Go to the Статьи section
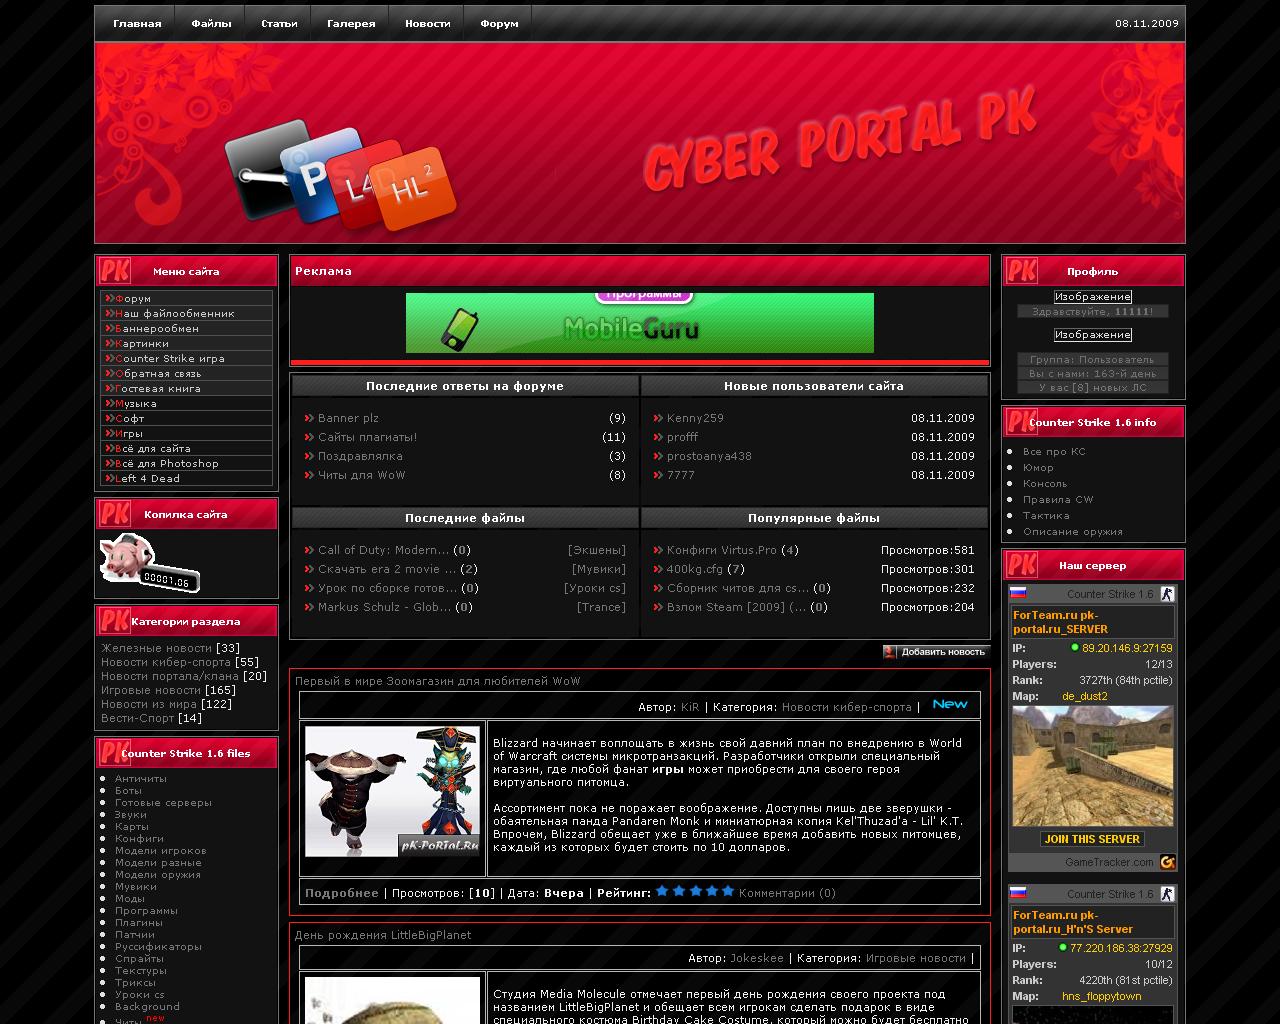The image size is (1280, 1024). (x=279, y=23)
